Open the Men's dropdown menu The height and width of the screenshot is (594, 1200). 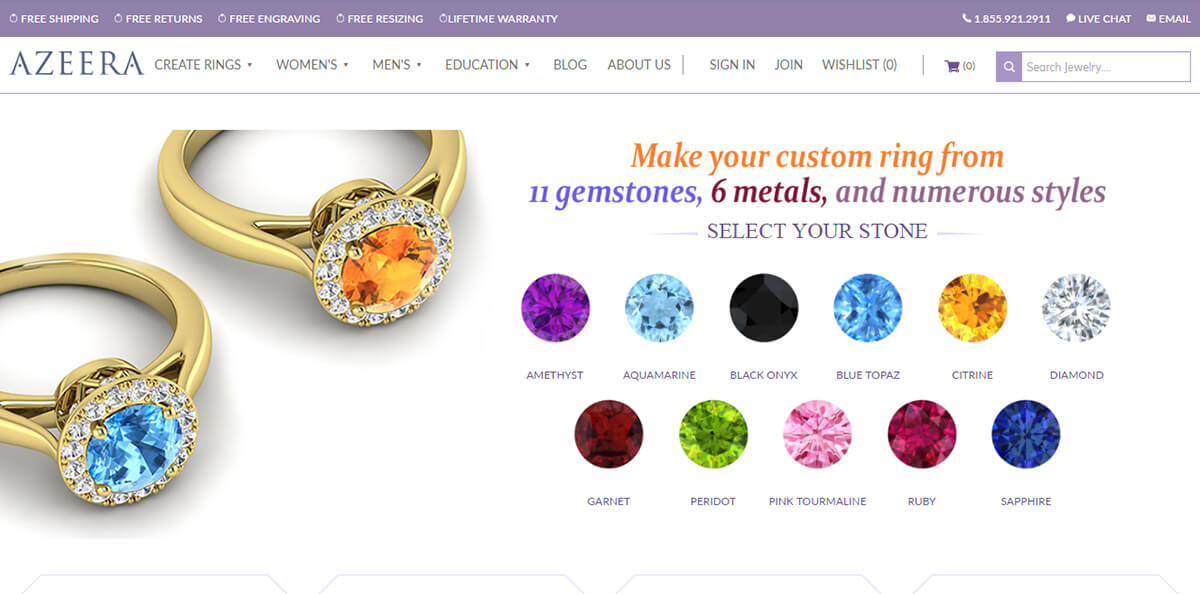[x=397, y=65]
